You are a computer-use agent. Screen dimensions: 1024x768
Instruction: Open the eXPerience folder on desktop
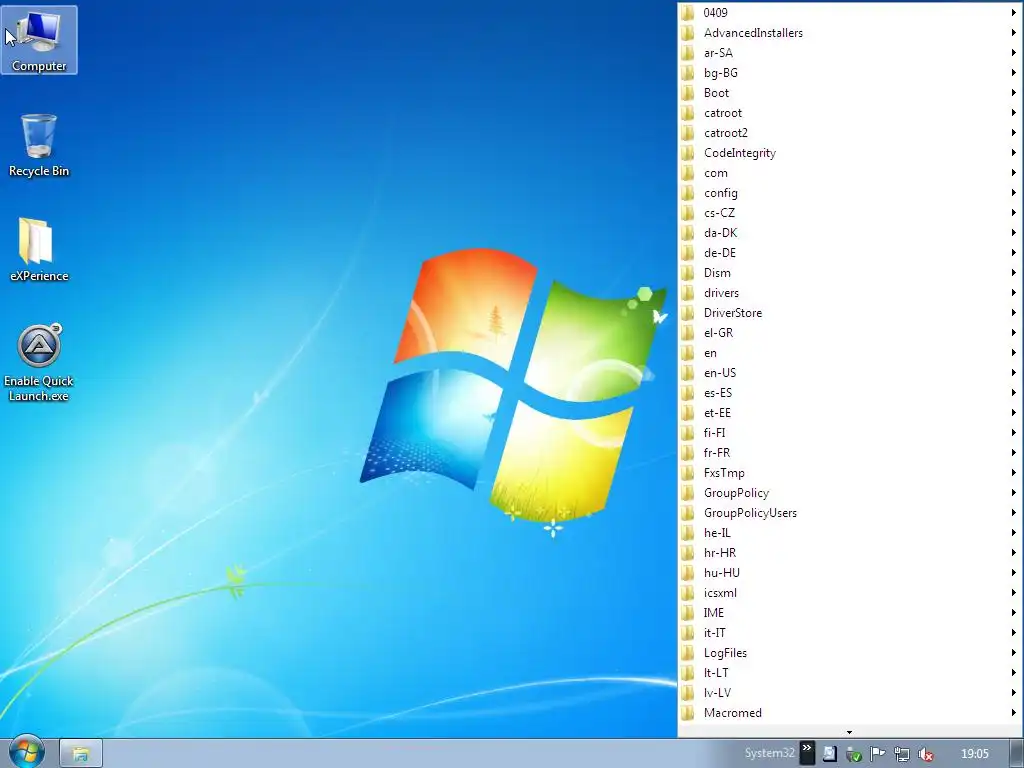[x=39, y=250]
